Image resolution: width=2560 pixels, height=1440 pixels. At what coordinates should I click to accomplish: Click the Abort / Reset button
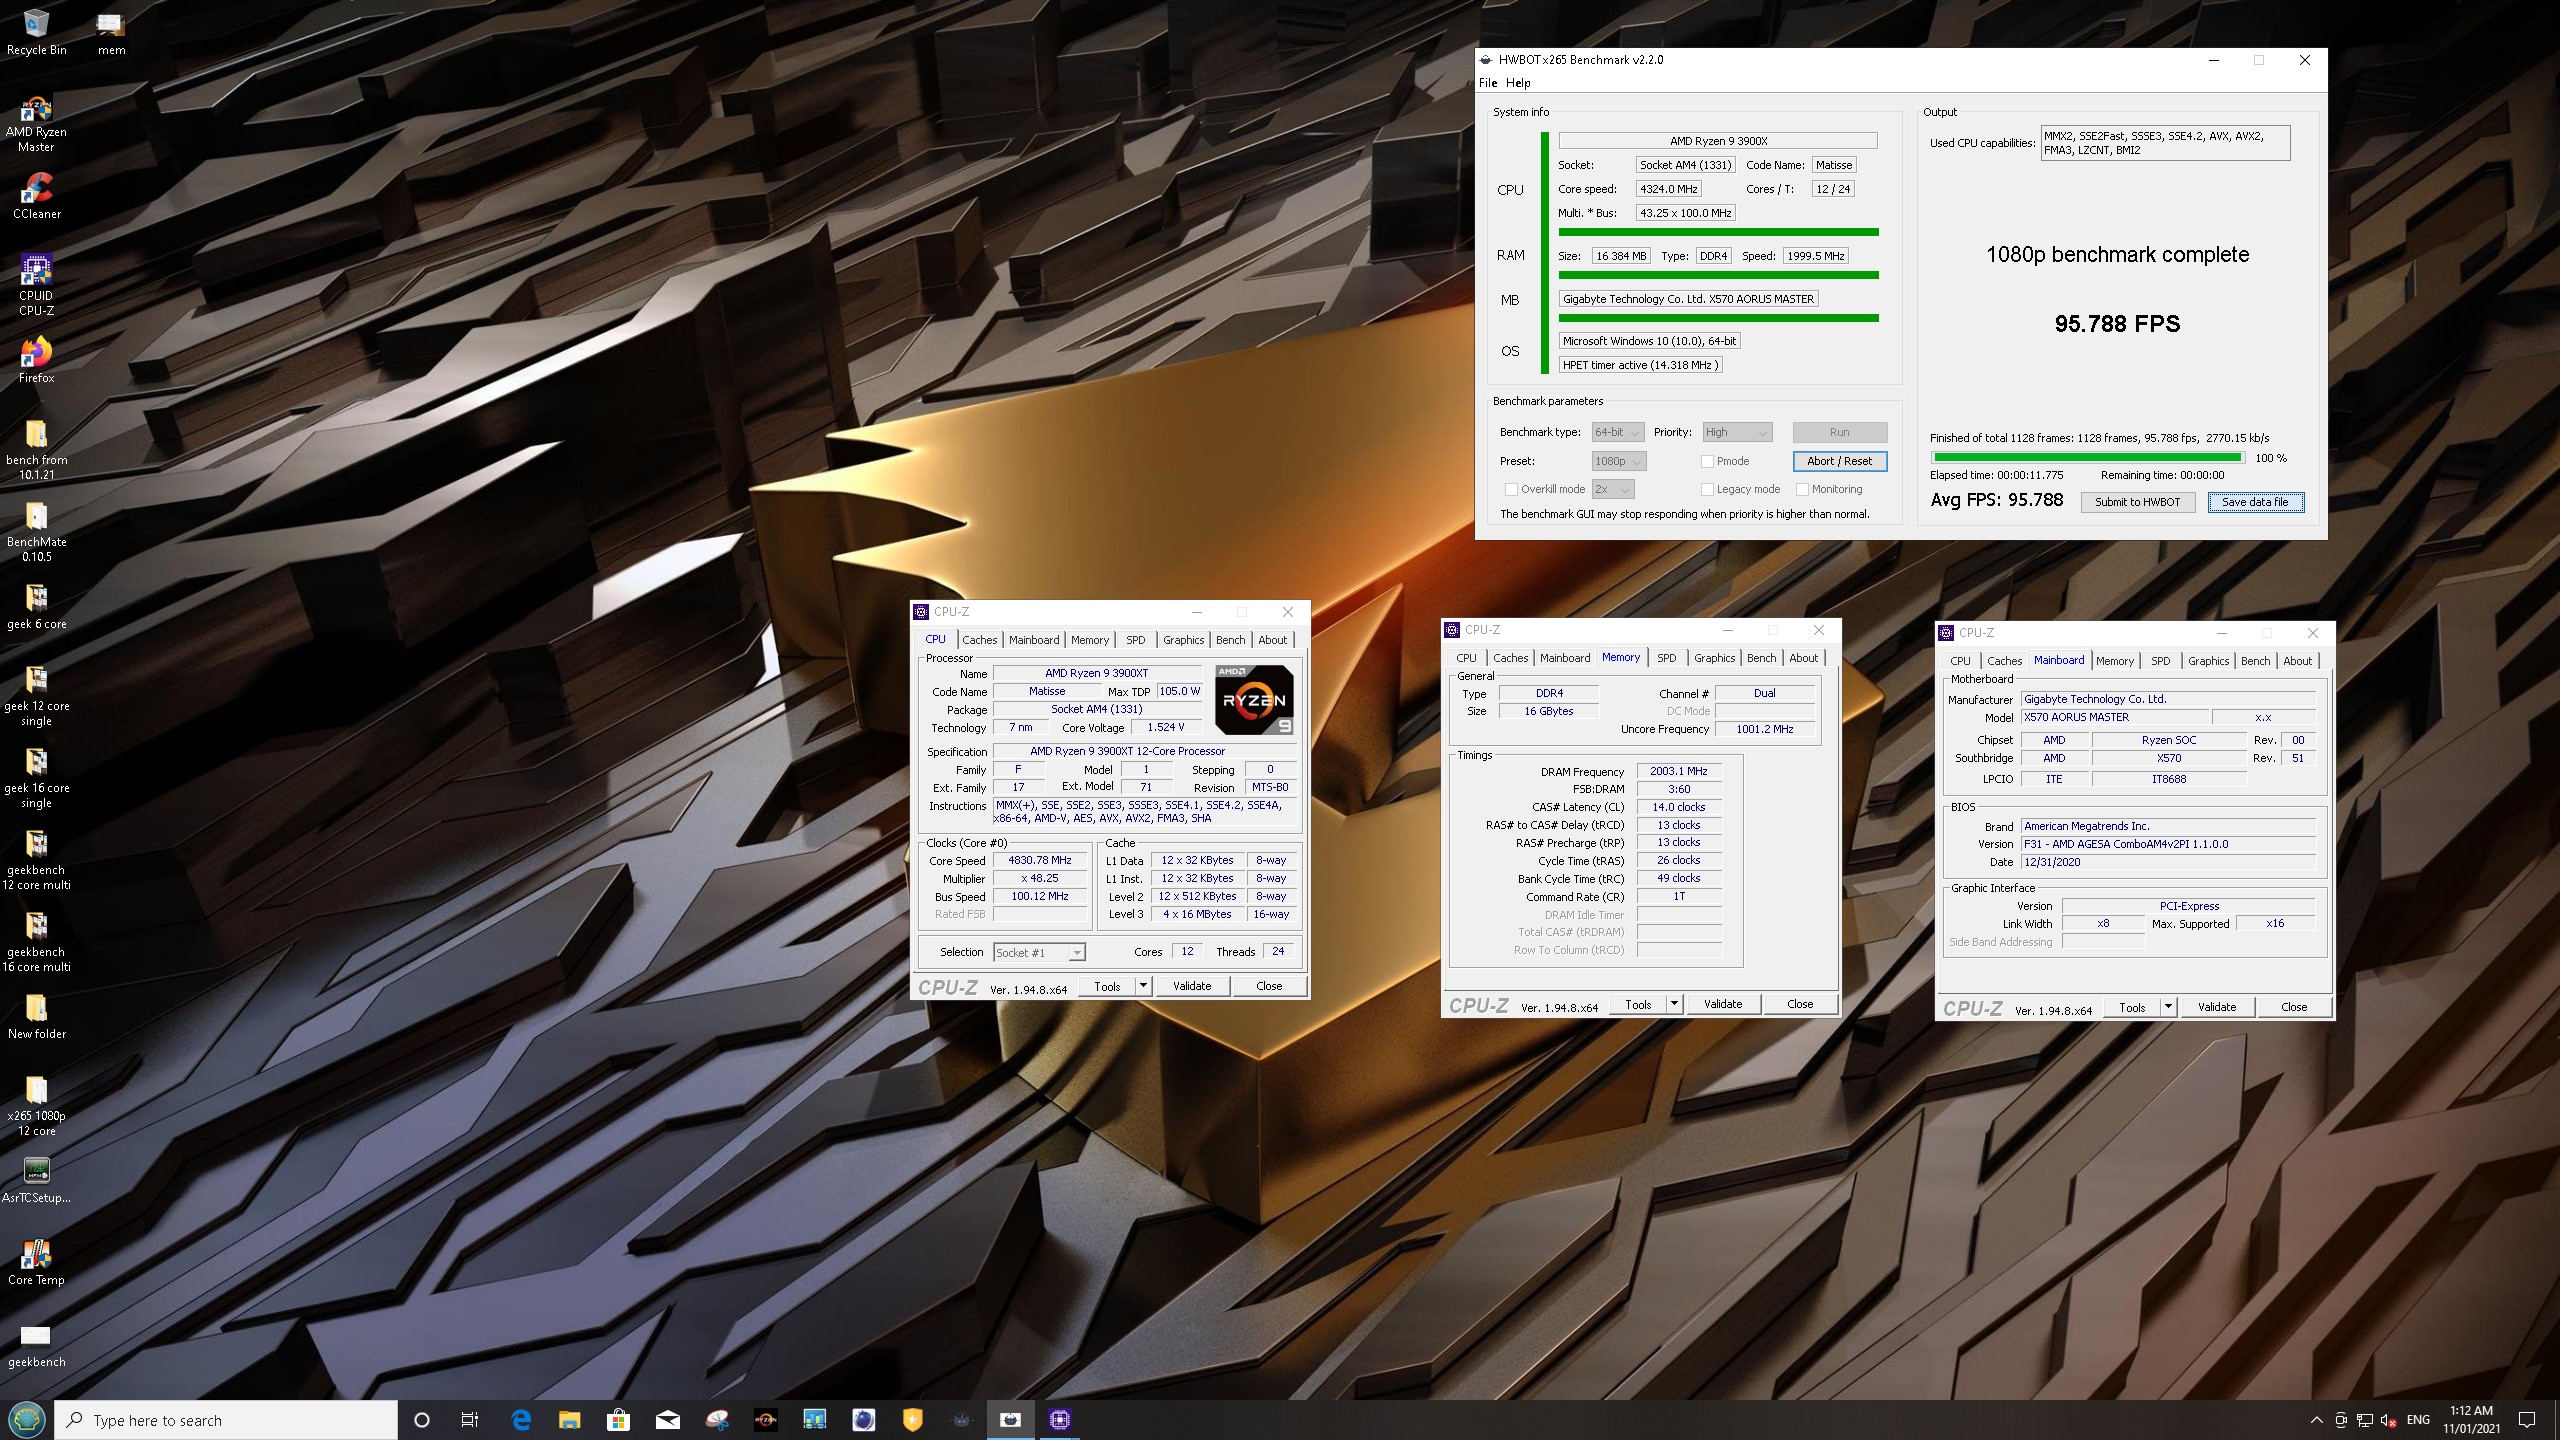click(1839, 461)
